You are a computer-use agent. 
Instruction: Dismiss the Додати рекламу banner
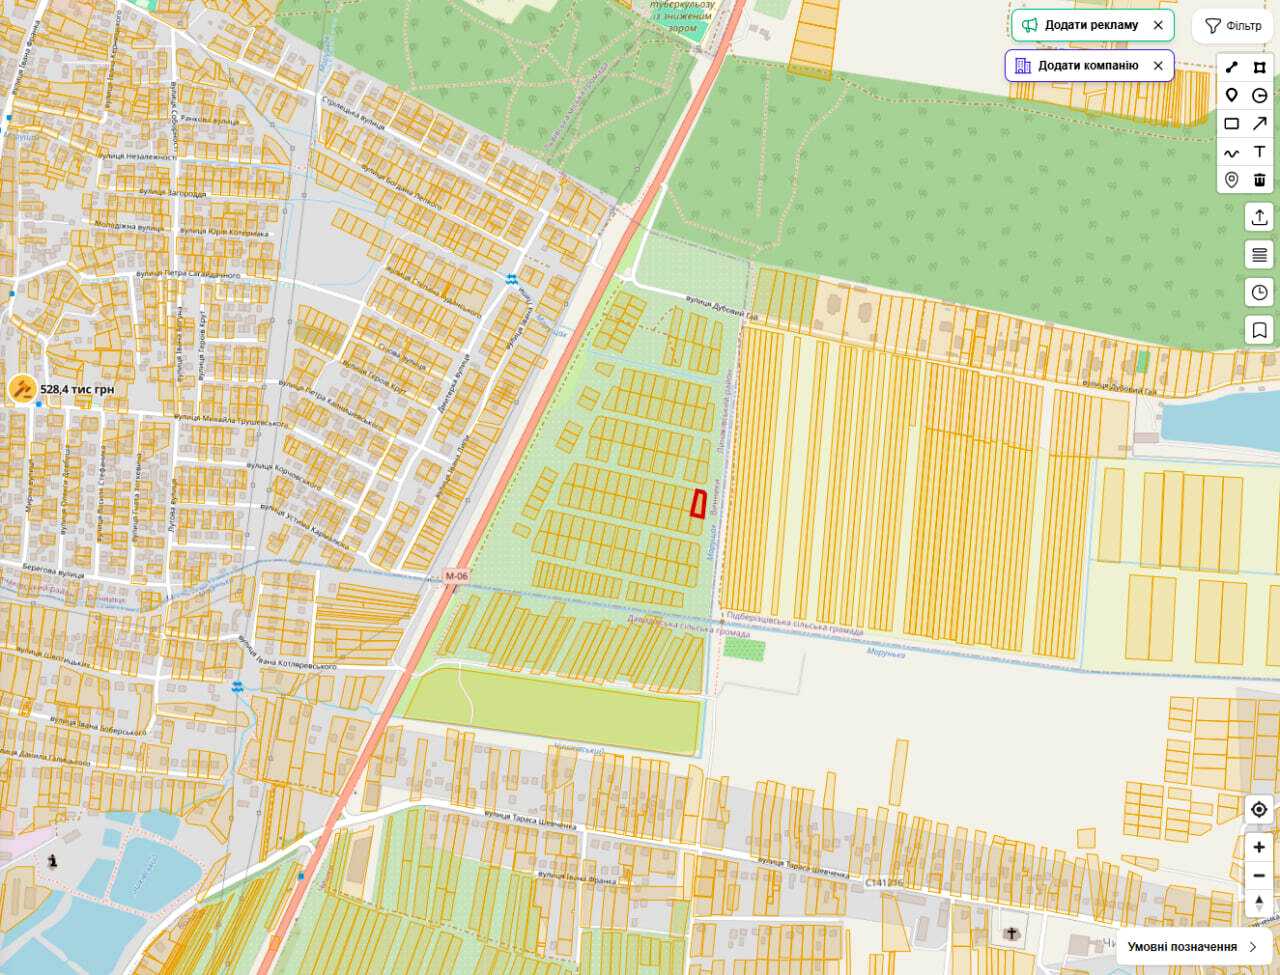click(x=1158, y=25)
